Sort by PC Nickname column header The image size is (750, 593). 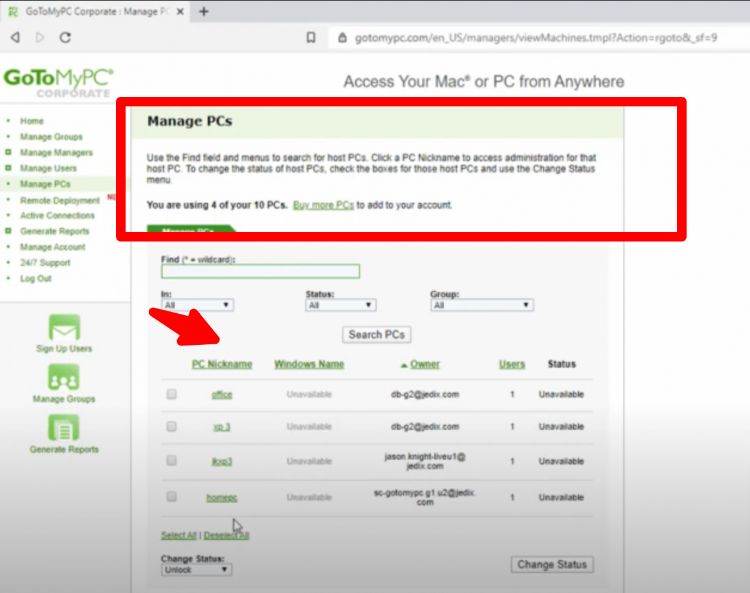click(222, 364)
